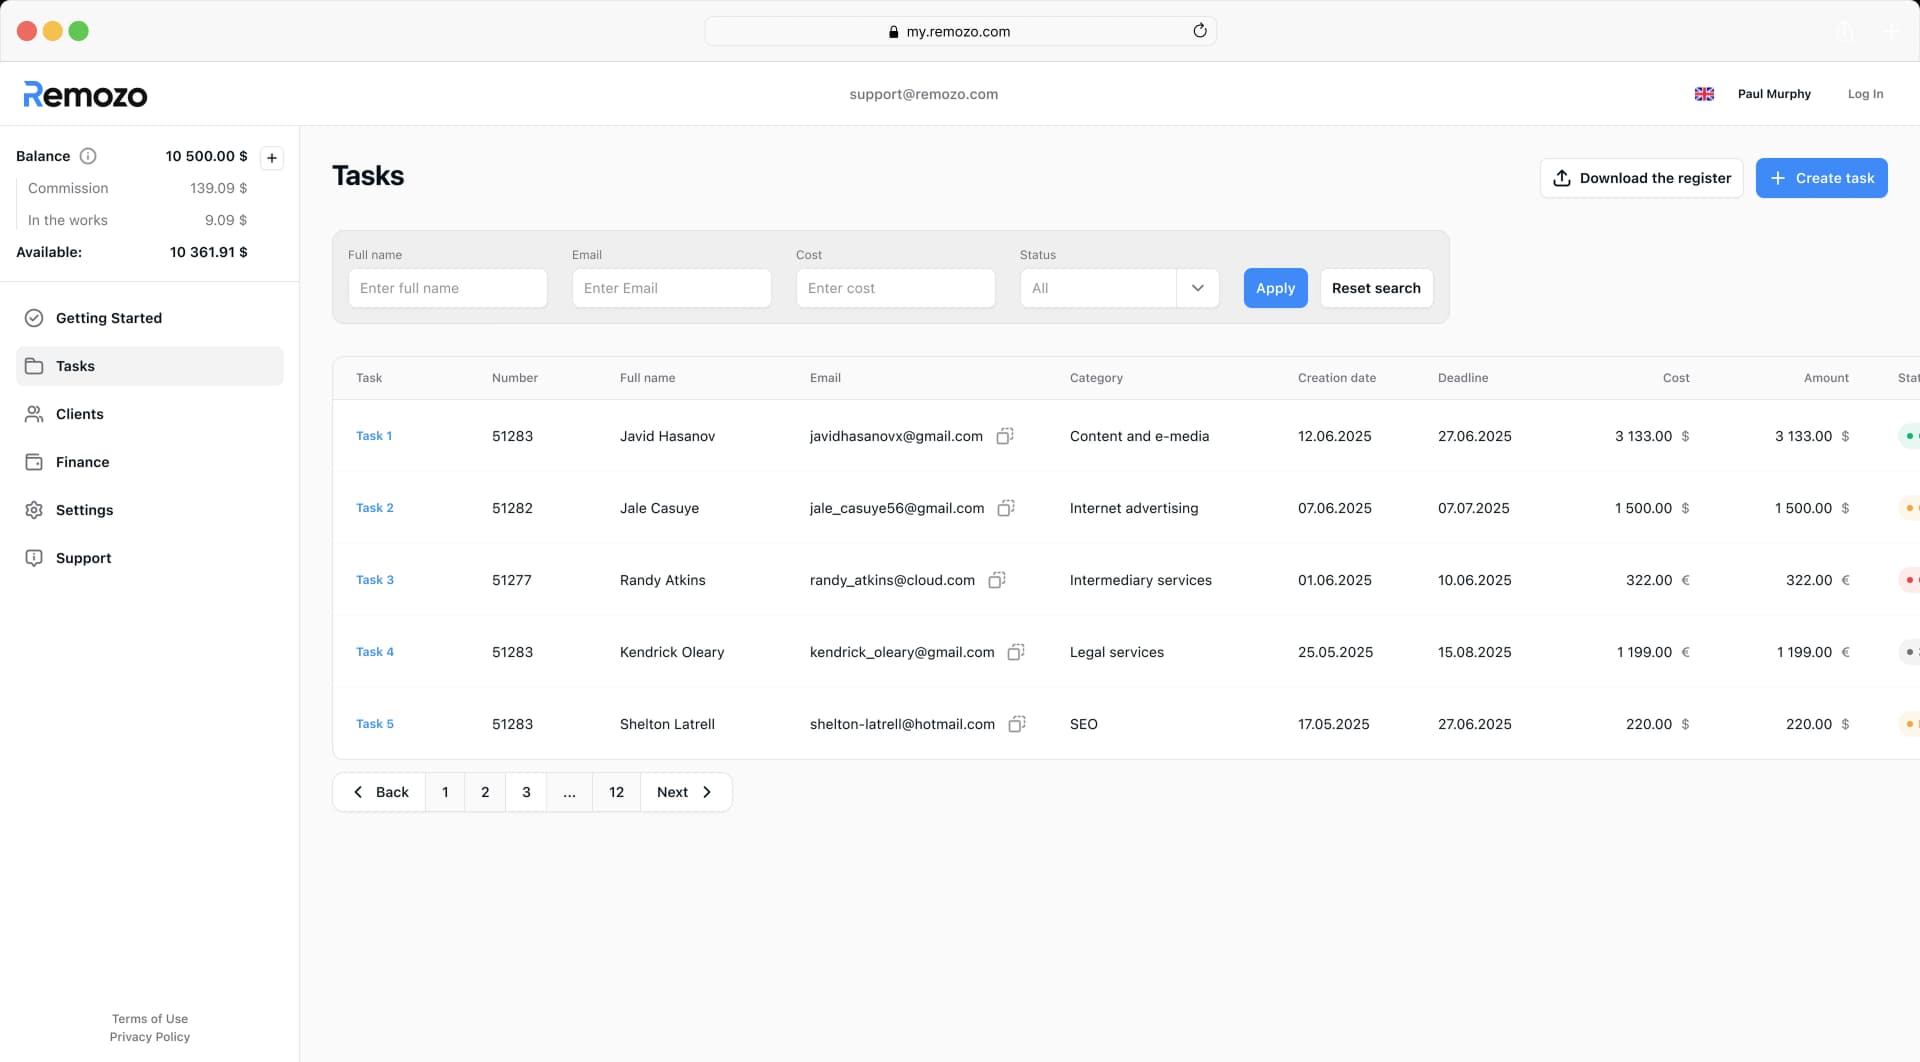Copy the randy_atkins@cloud.com email
Image resolution: width=1920 pixels, height=1062 pixels.
pyautogui.click(x=997, y=580)
